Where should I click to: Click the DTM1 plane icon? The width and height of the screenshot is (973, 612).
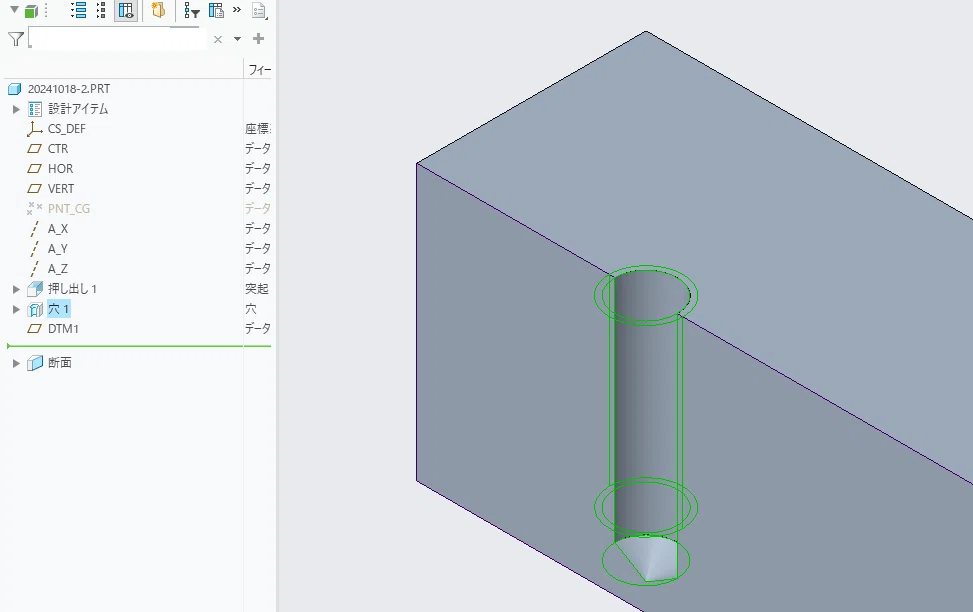[35, 329]
